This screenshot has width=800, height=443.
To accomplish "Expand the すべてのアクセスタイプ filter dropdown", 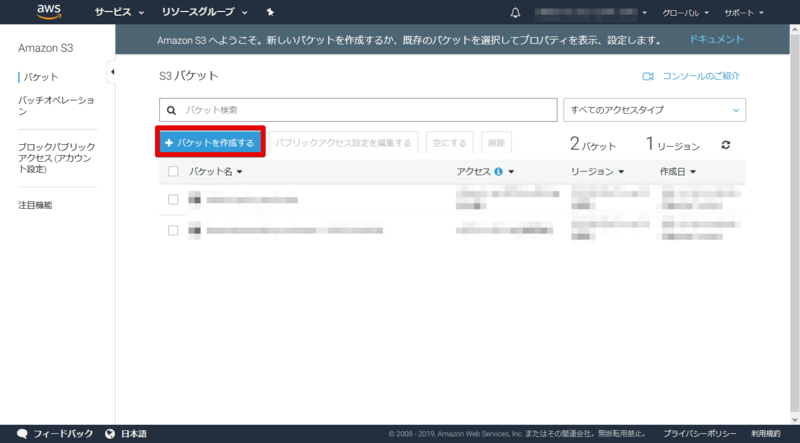I will pyautogui.click(x=655, y=110).
